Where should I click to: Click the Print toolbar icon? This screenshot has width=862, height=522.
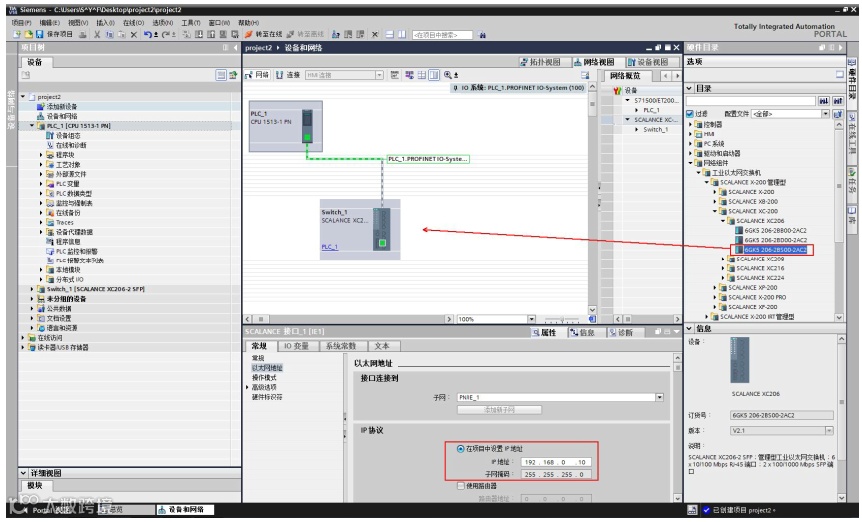tap(82, 34)
